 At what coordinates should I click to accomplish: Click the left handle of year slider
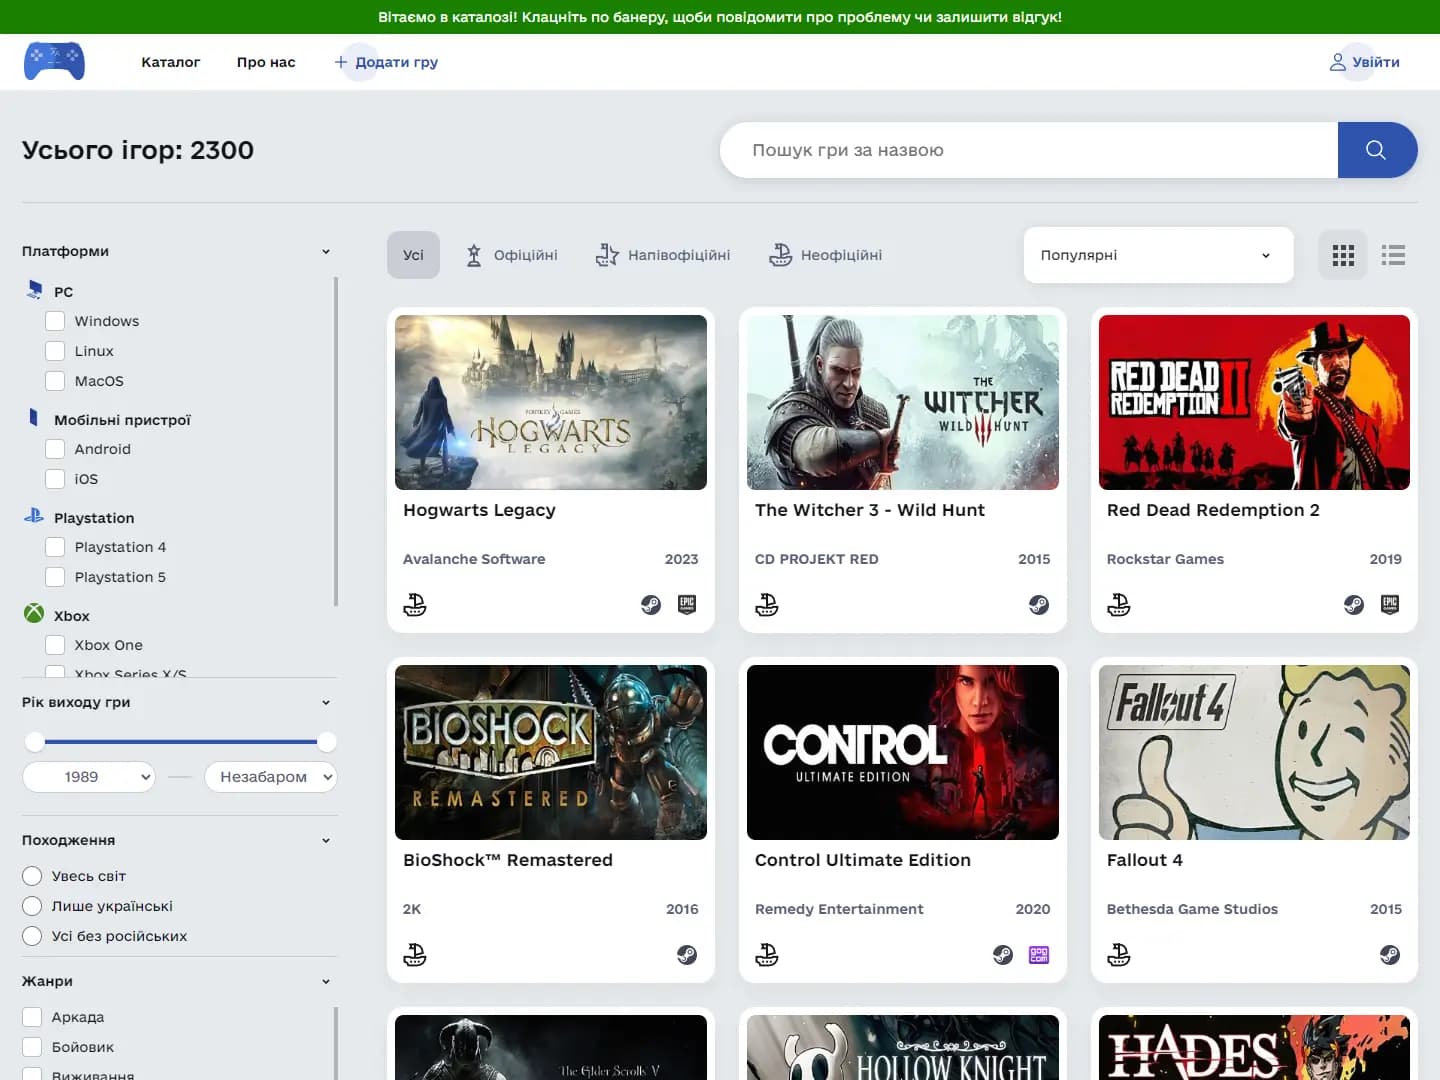[35, 742]
